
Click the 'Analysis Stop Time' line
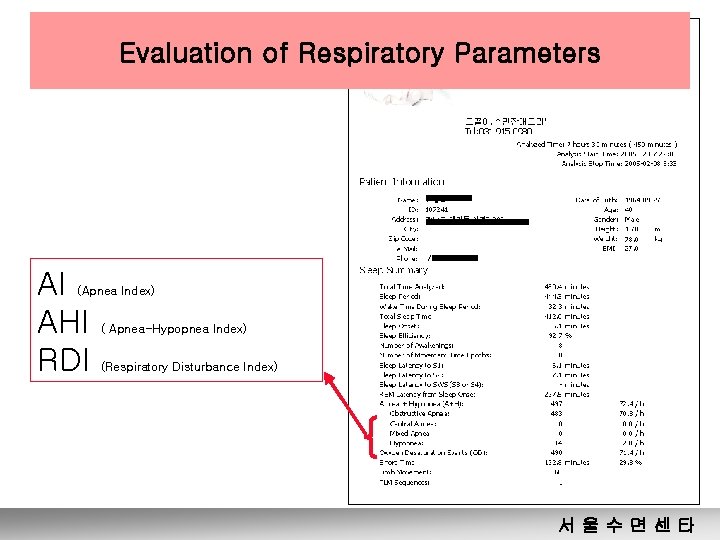[619, 163]
